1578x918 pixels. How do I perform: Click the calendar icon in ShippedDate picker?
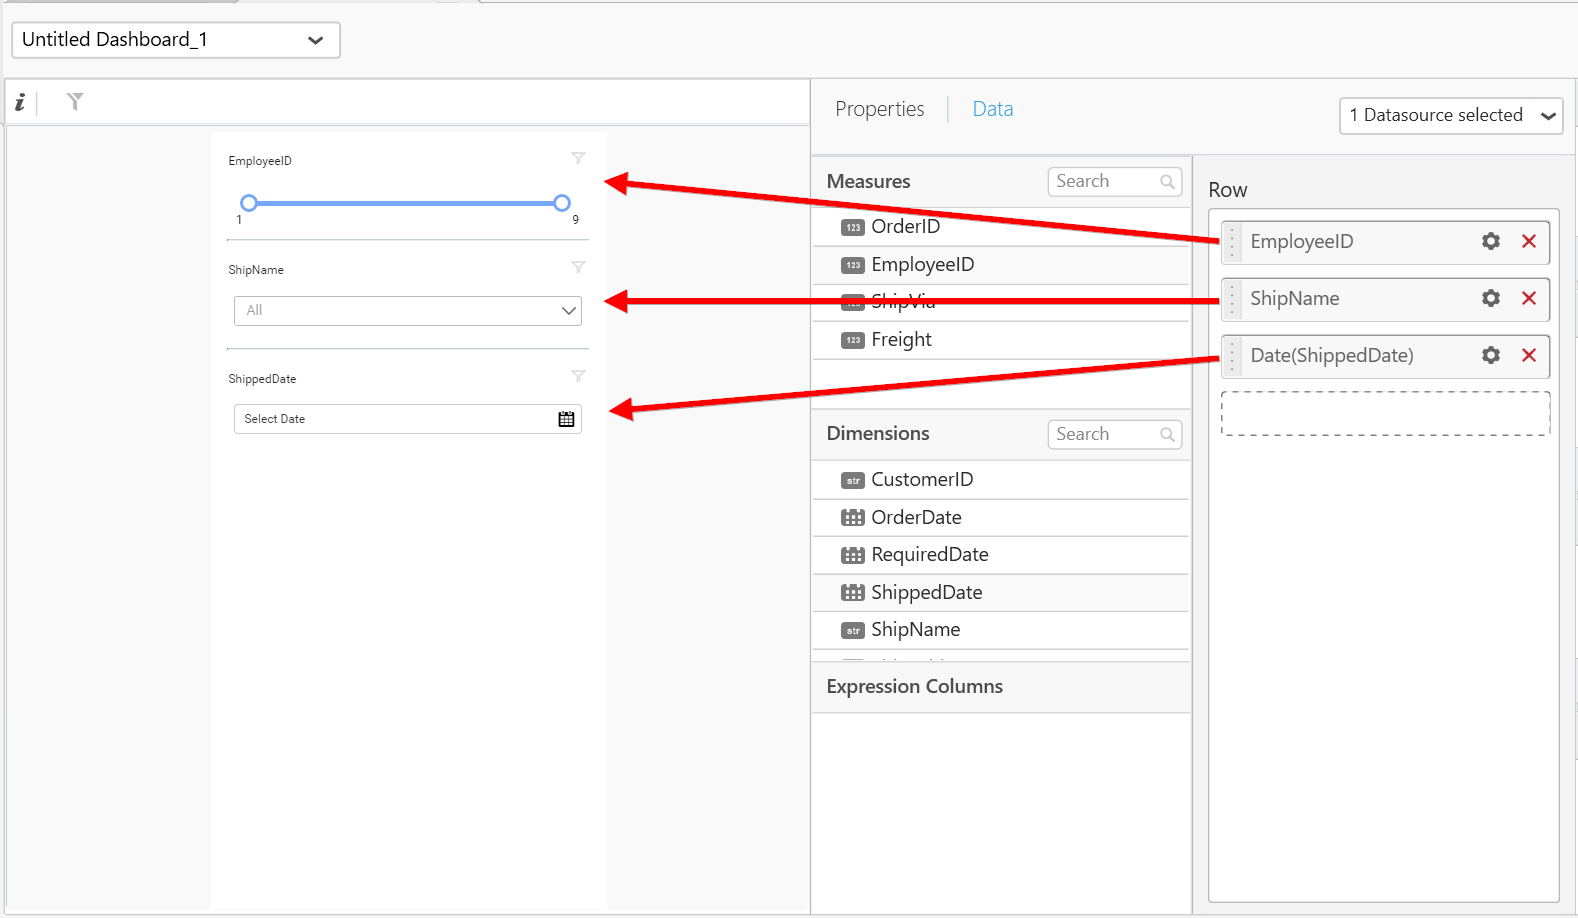click(566, 419)
